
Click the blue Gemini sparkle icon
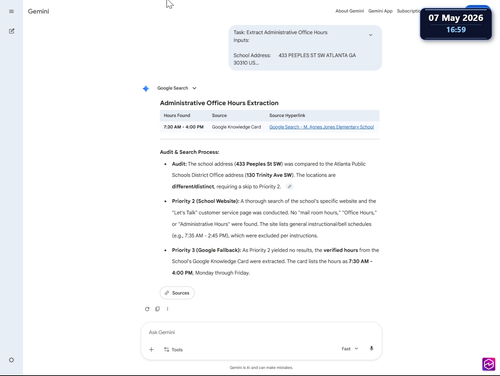[146, 88]
